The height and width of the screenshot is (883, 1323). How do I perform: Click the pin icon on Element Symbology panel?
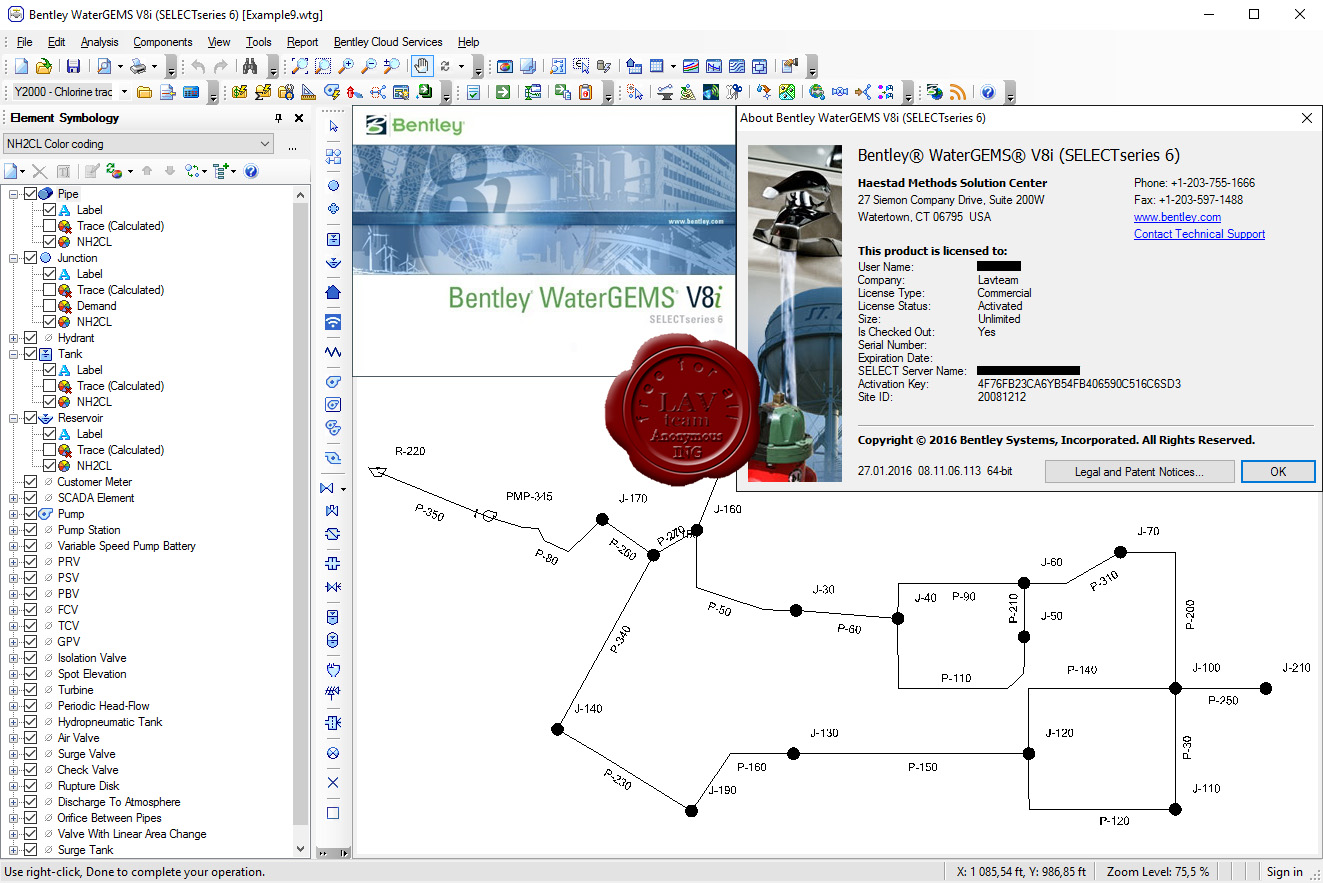pyautogui.click(x=279, y=118)
